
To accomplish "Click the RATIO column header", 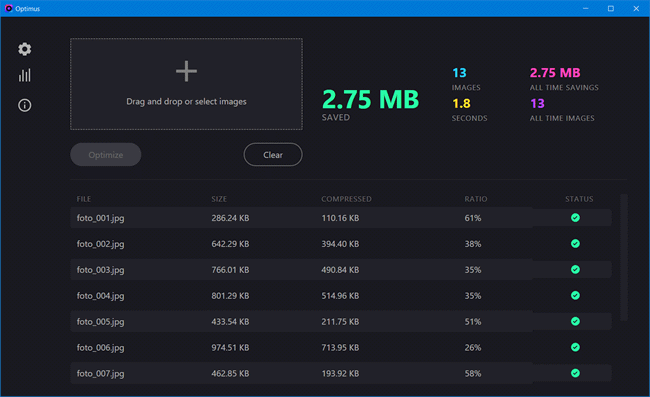I will [475, 199].
